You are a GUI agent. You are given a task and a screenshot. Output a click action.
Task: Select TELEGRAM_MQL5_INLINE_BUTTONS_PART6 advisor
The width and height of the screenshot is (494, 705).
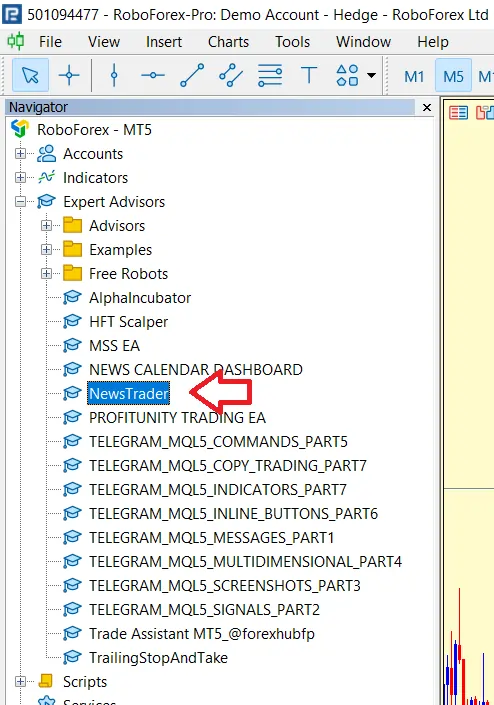tap(233, 513)
